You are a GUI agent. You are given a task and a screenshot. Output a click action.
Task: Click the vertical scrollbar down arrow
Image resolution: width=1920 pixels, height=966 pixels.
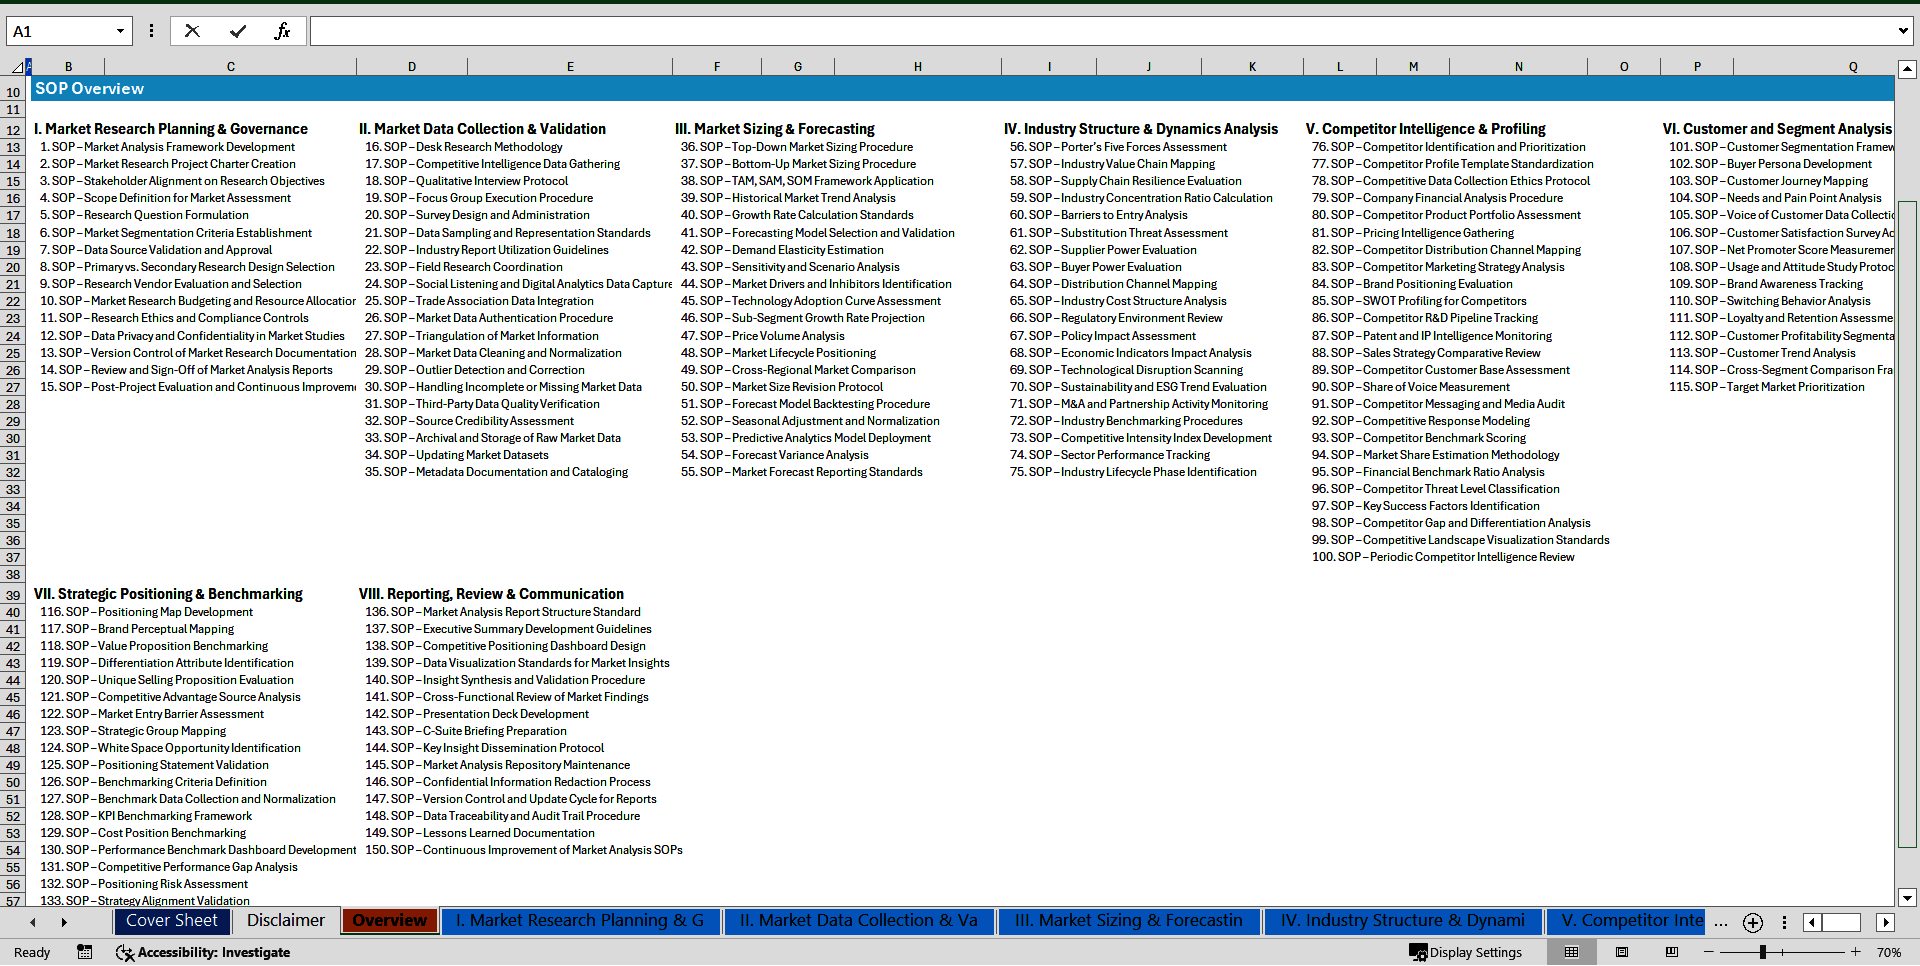(1908, 898)
